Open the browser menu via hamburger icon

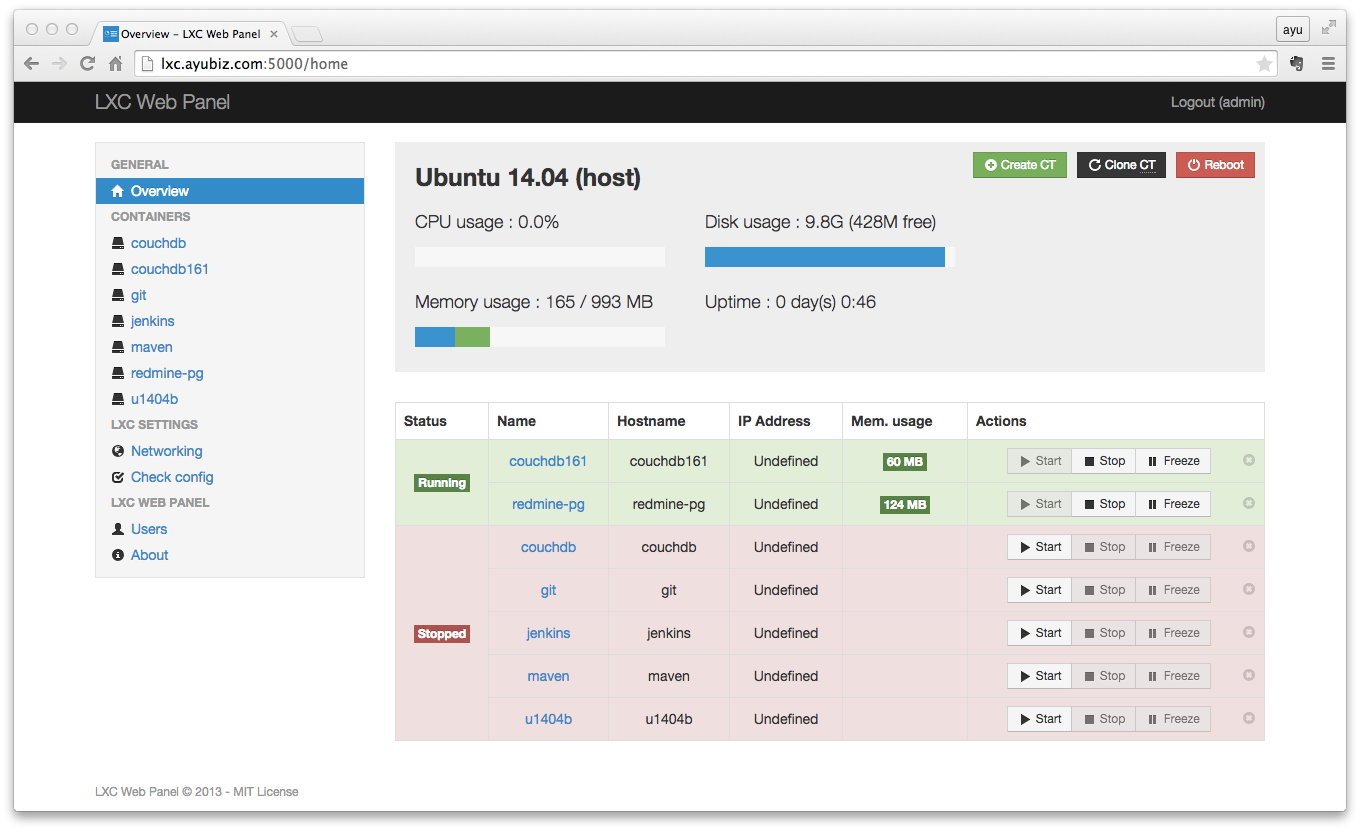[1327, 62]
